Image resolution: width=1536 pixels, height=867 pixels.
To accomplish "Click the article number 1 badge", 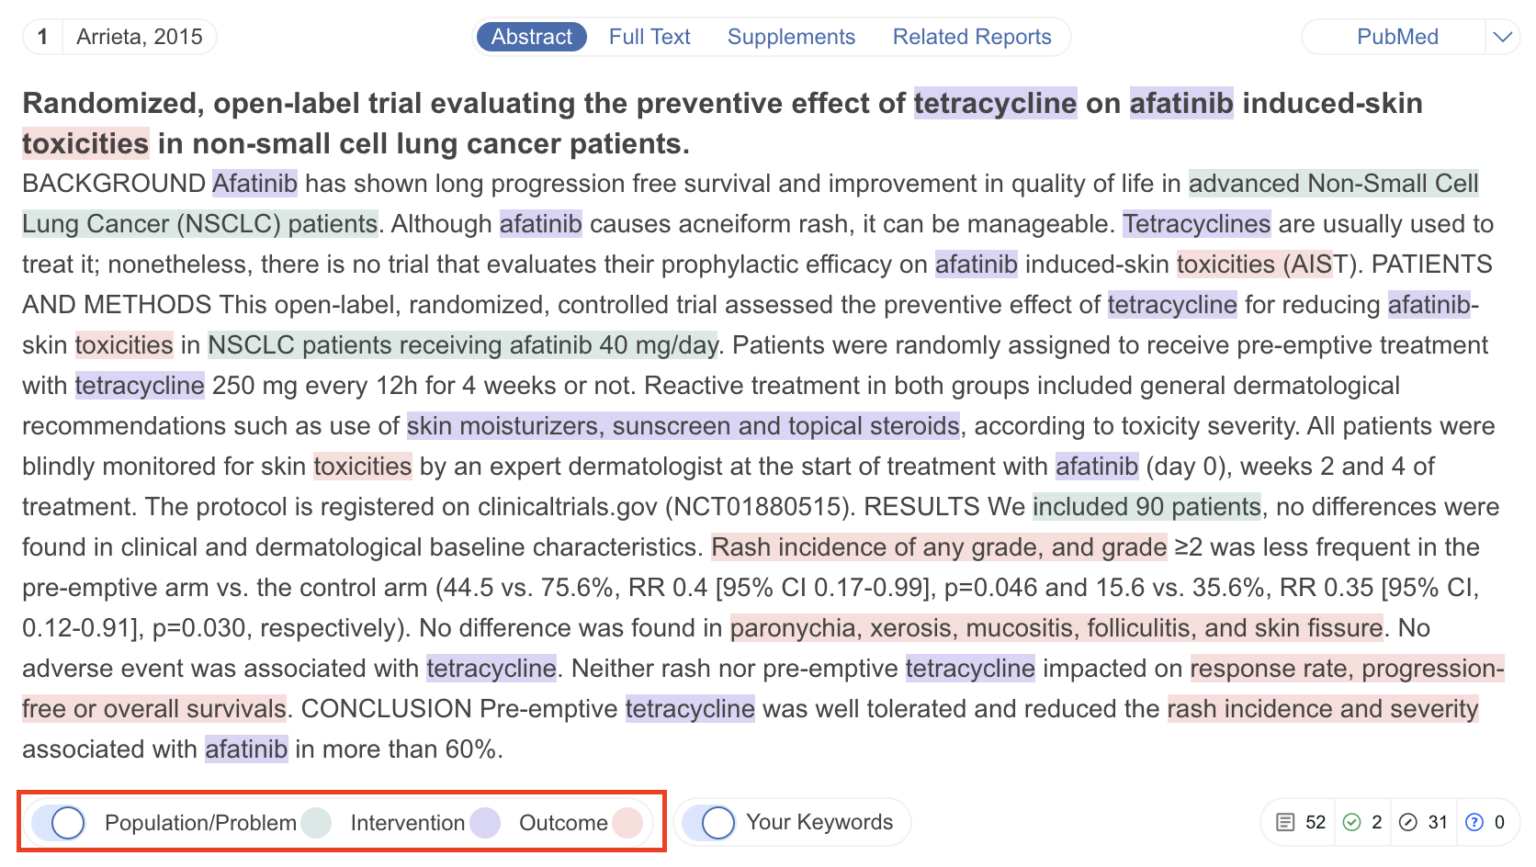I will (x=42, y=37).
